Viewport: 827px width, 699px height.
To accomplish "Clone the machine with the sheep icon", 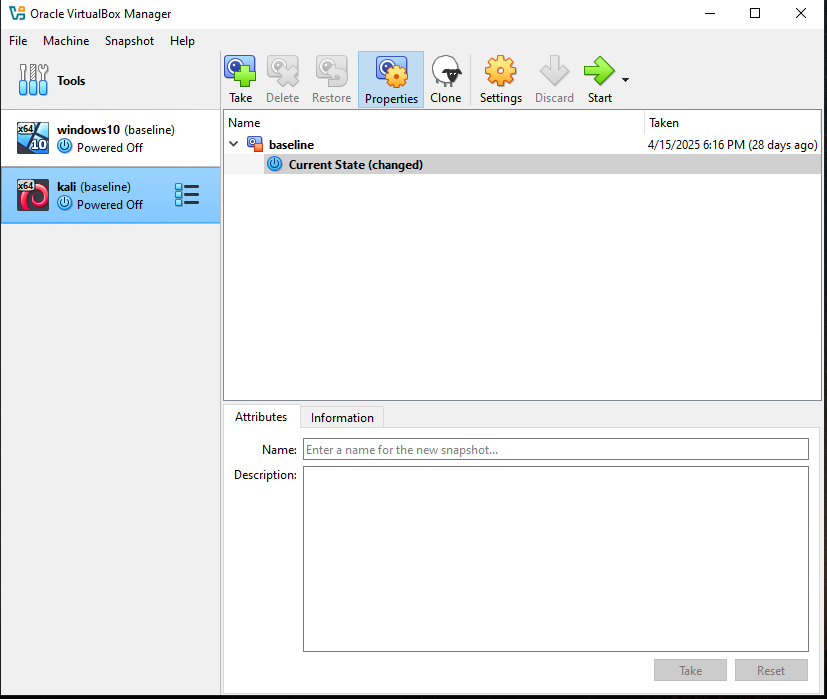I will (x=446, y=80).
